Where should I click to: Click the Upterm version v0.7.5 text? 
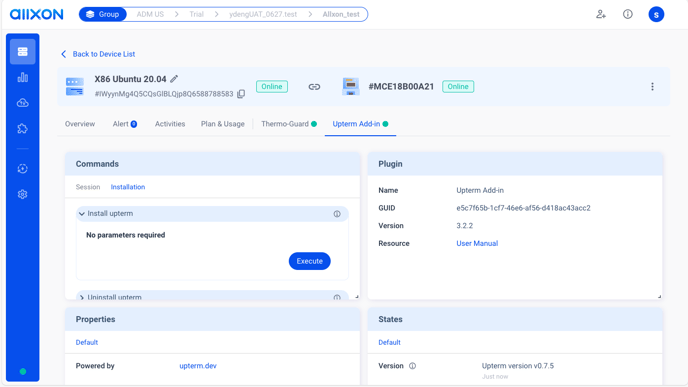click(x=518, y=366)
